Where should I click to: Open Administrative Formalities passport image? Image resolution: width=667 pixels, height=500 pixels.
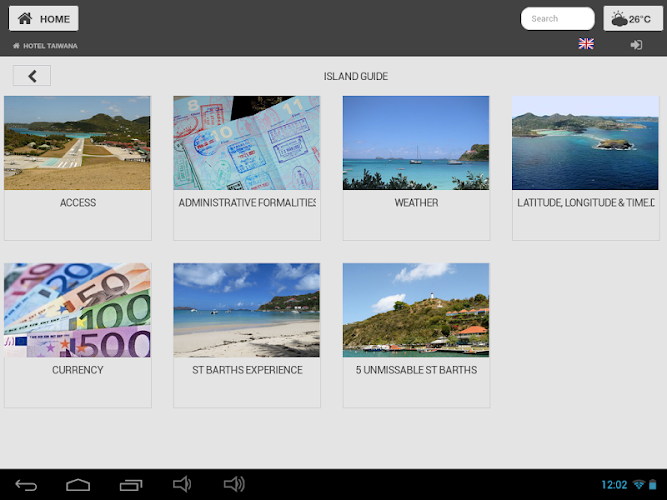[x=246, y=143]
